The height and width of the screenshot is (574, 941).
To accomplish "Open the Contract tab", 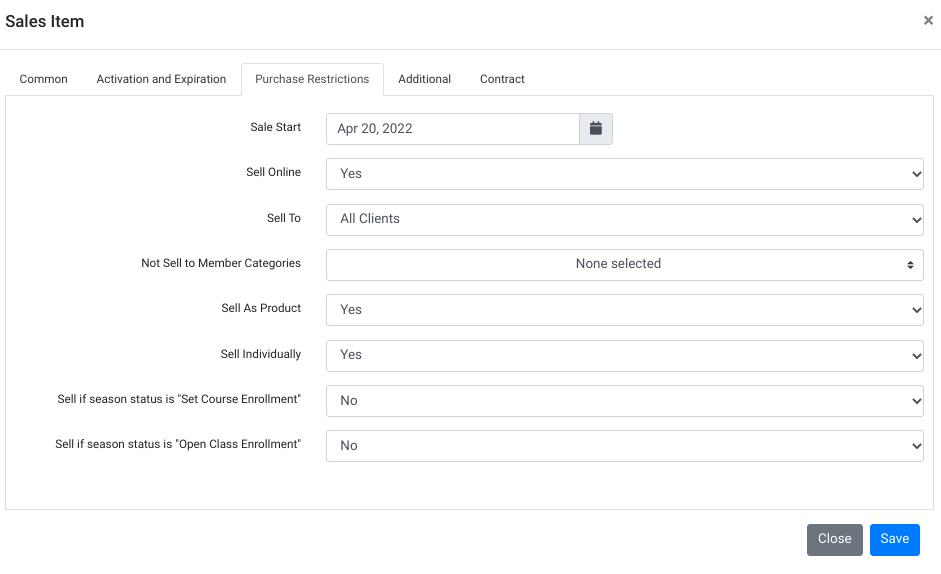I will (x=502, y=79).
